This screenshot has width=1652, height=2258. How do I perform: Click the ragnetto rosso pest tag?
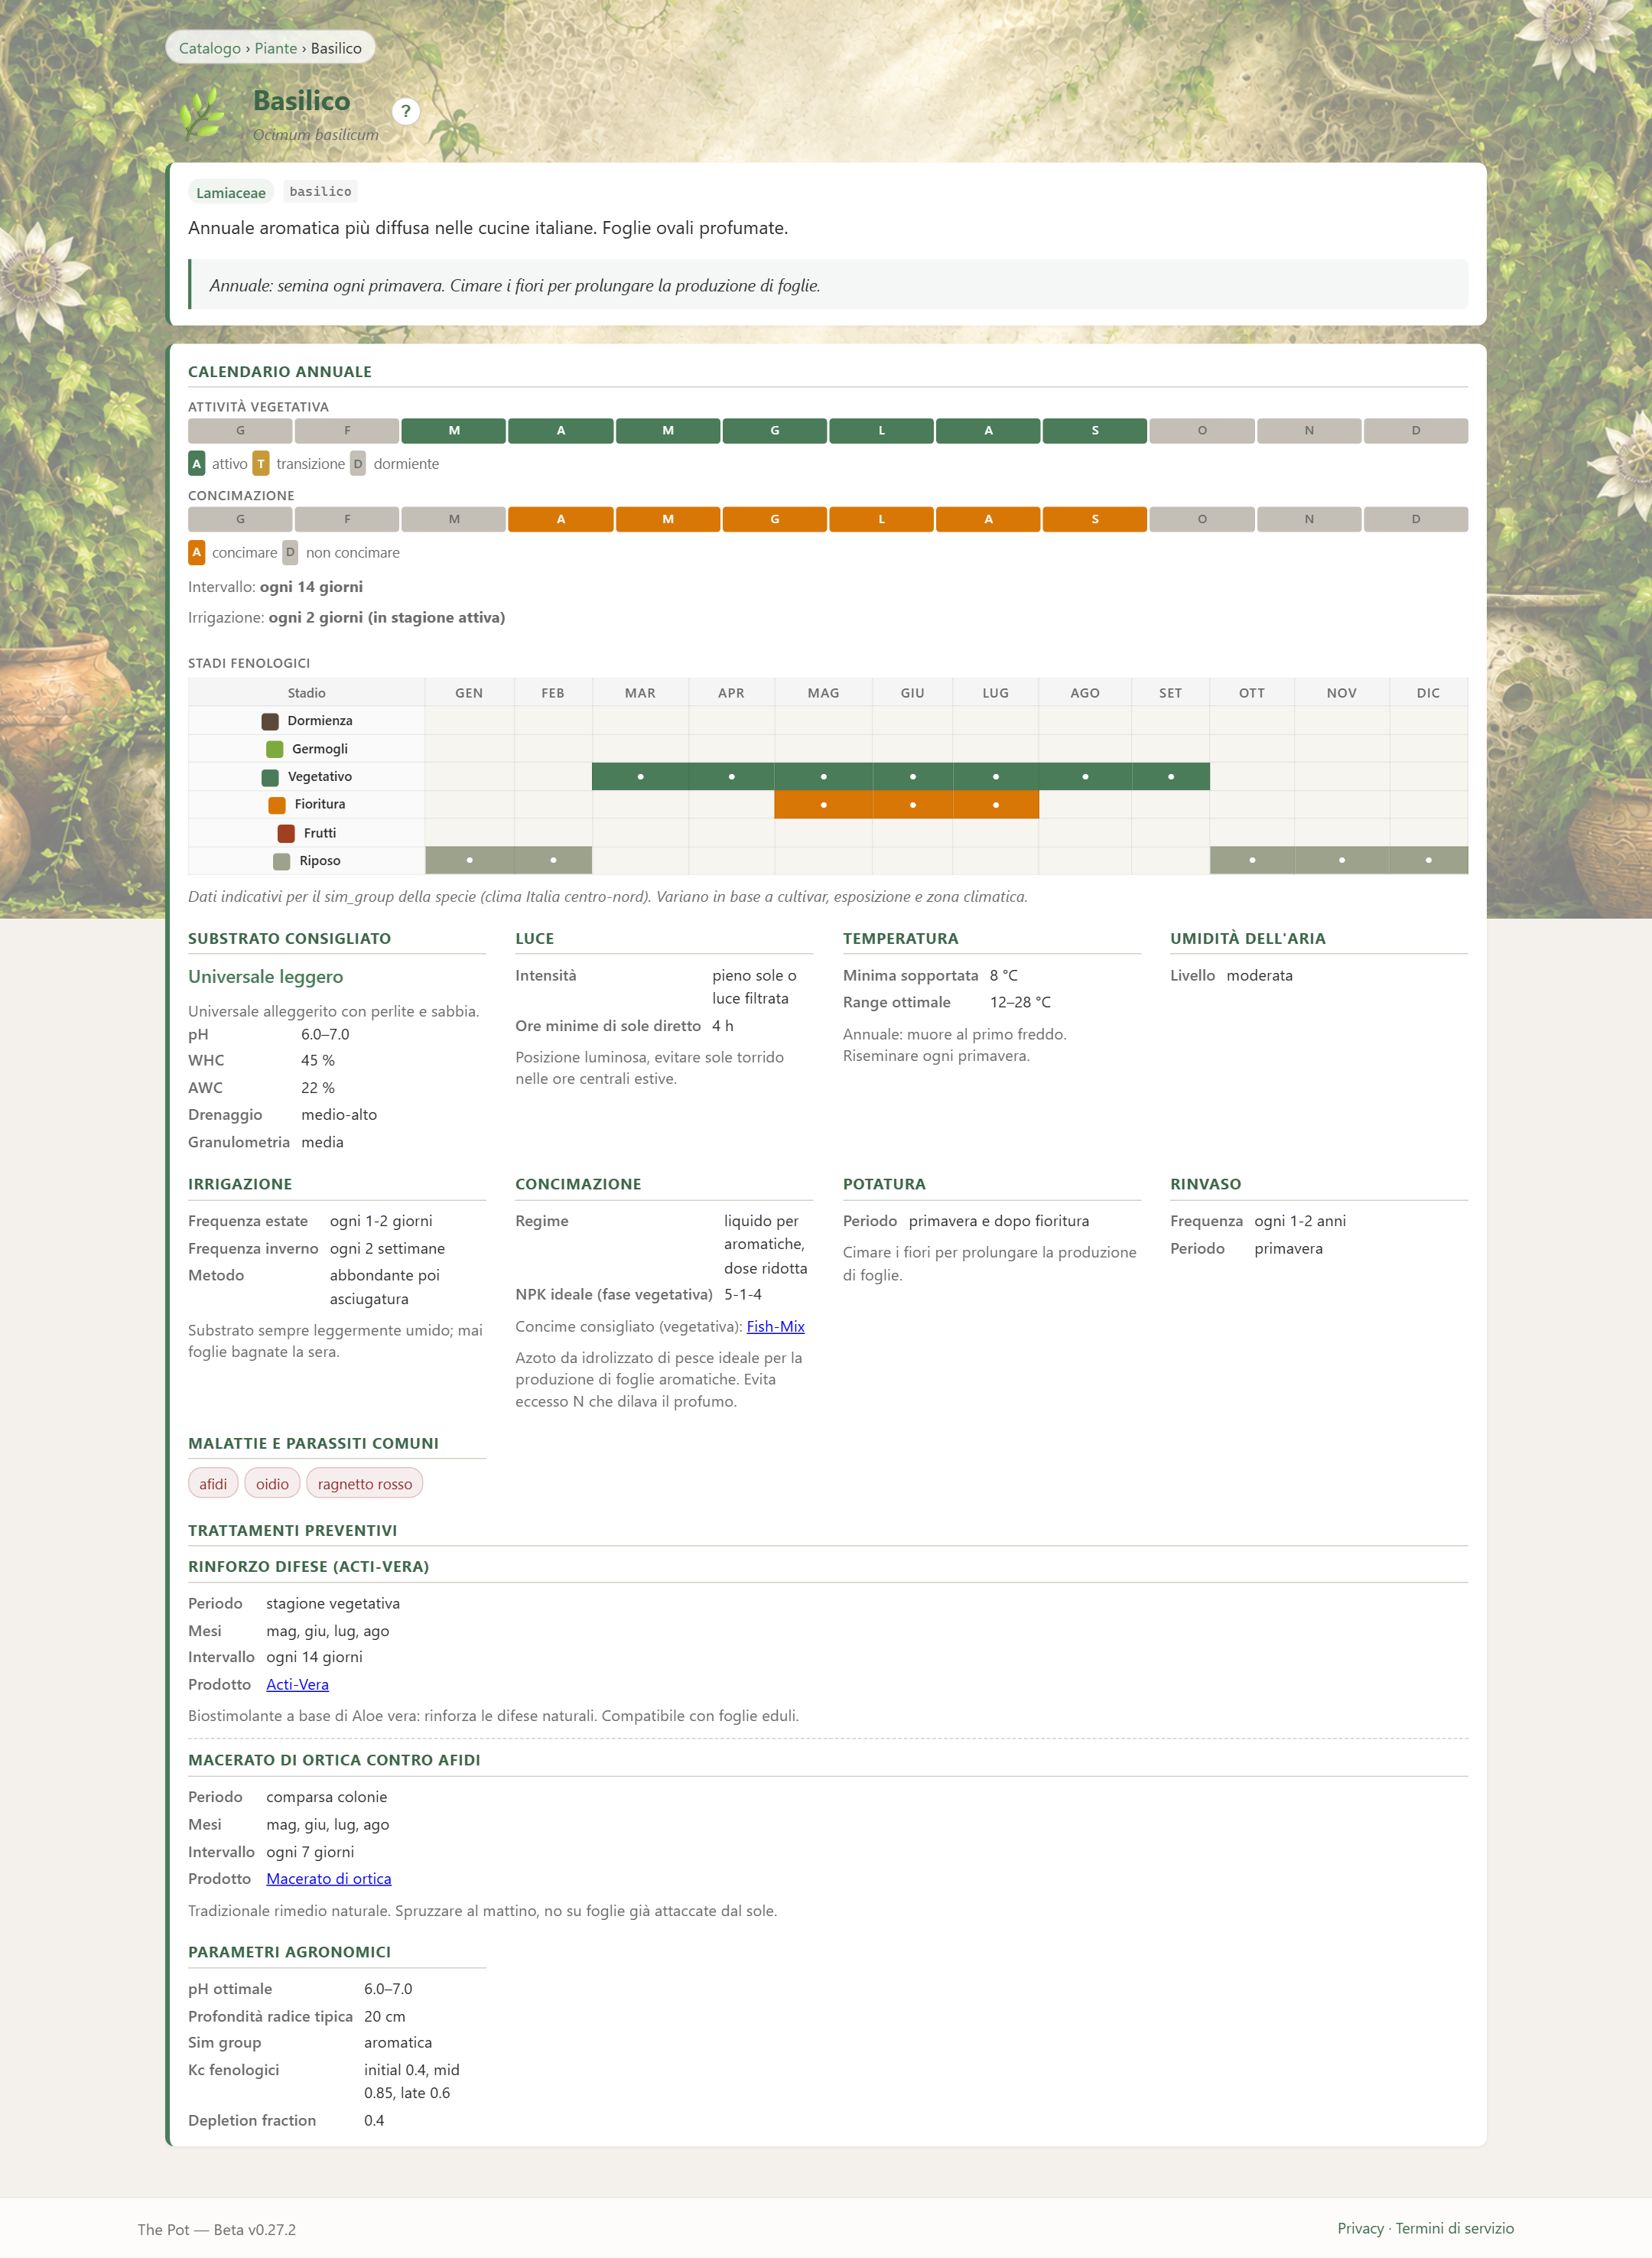pos(365,1483)
